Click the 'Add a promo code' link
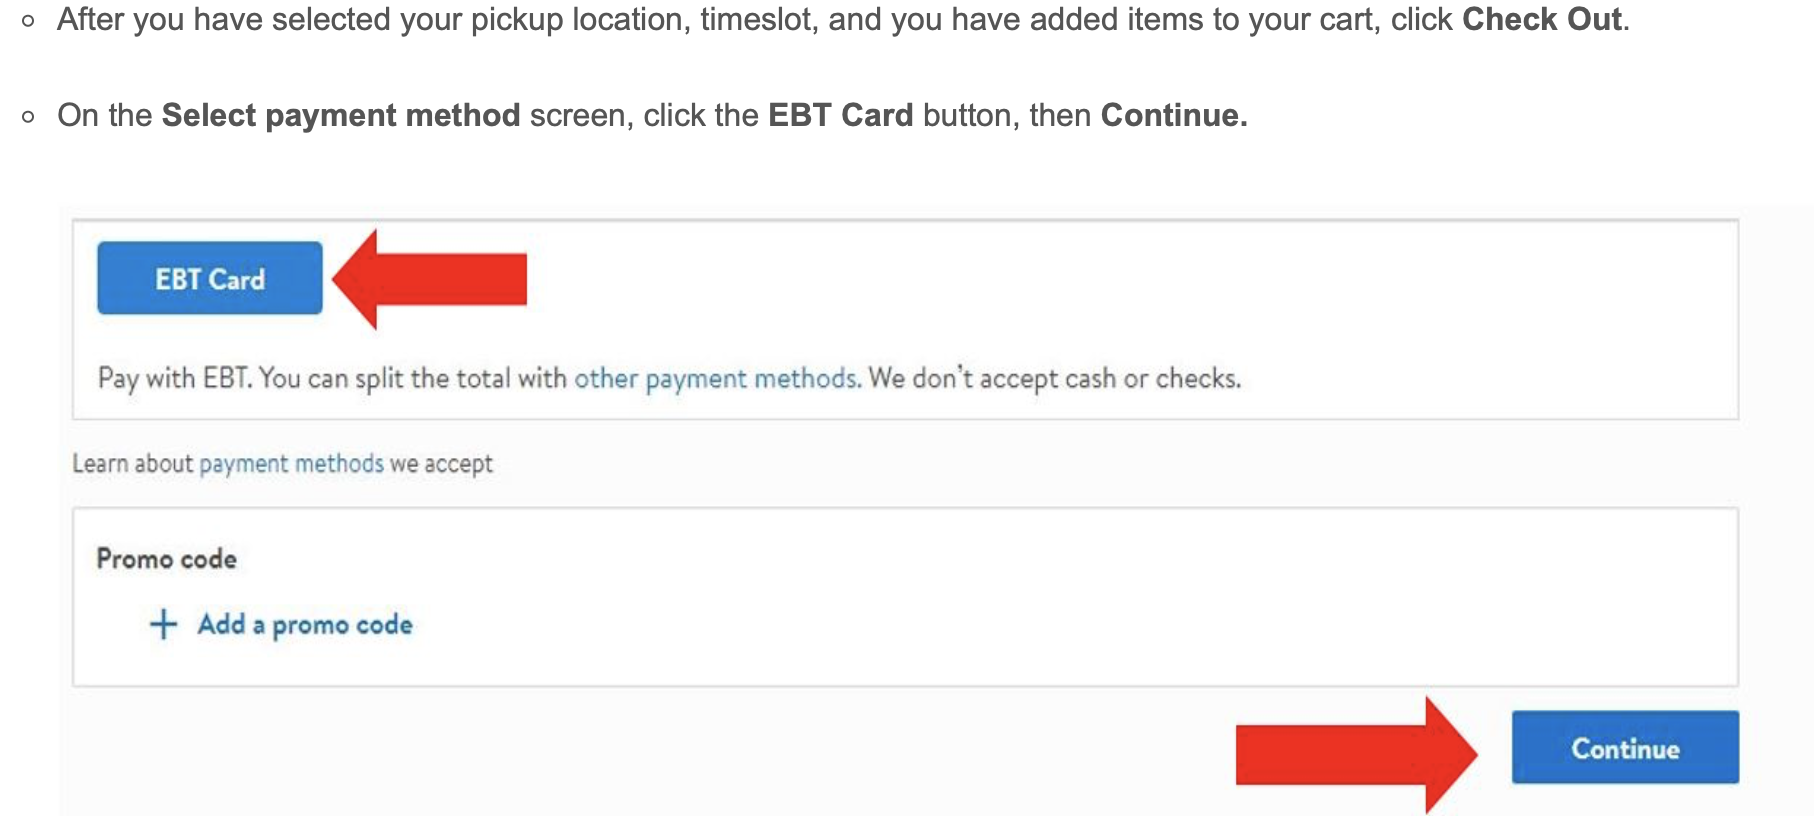This screenshot has height=816, width=1814. coord(305,625)
